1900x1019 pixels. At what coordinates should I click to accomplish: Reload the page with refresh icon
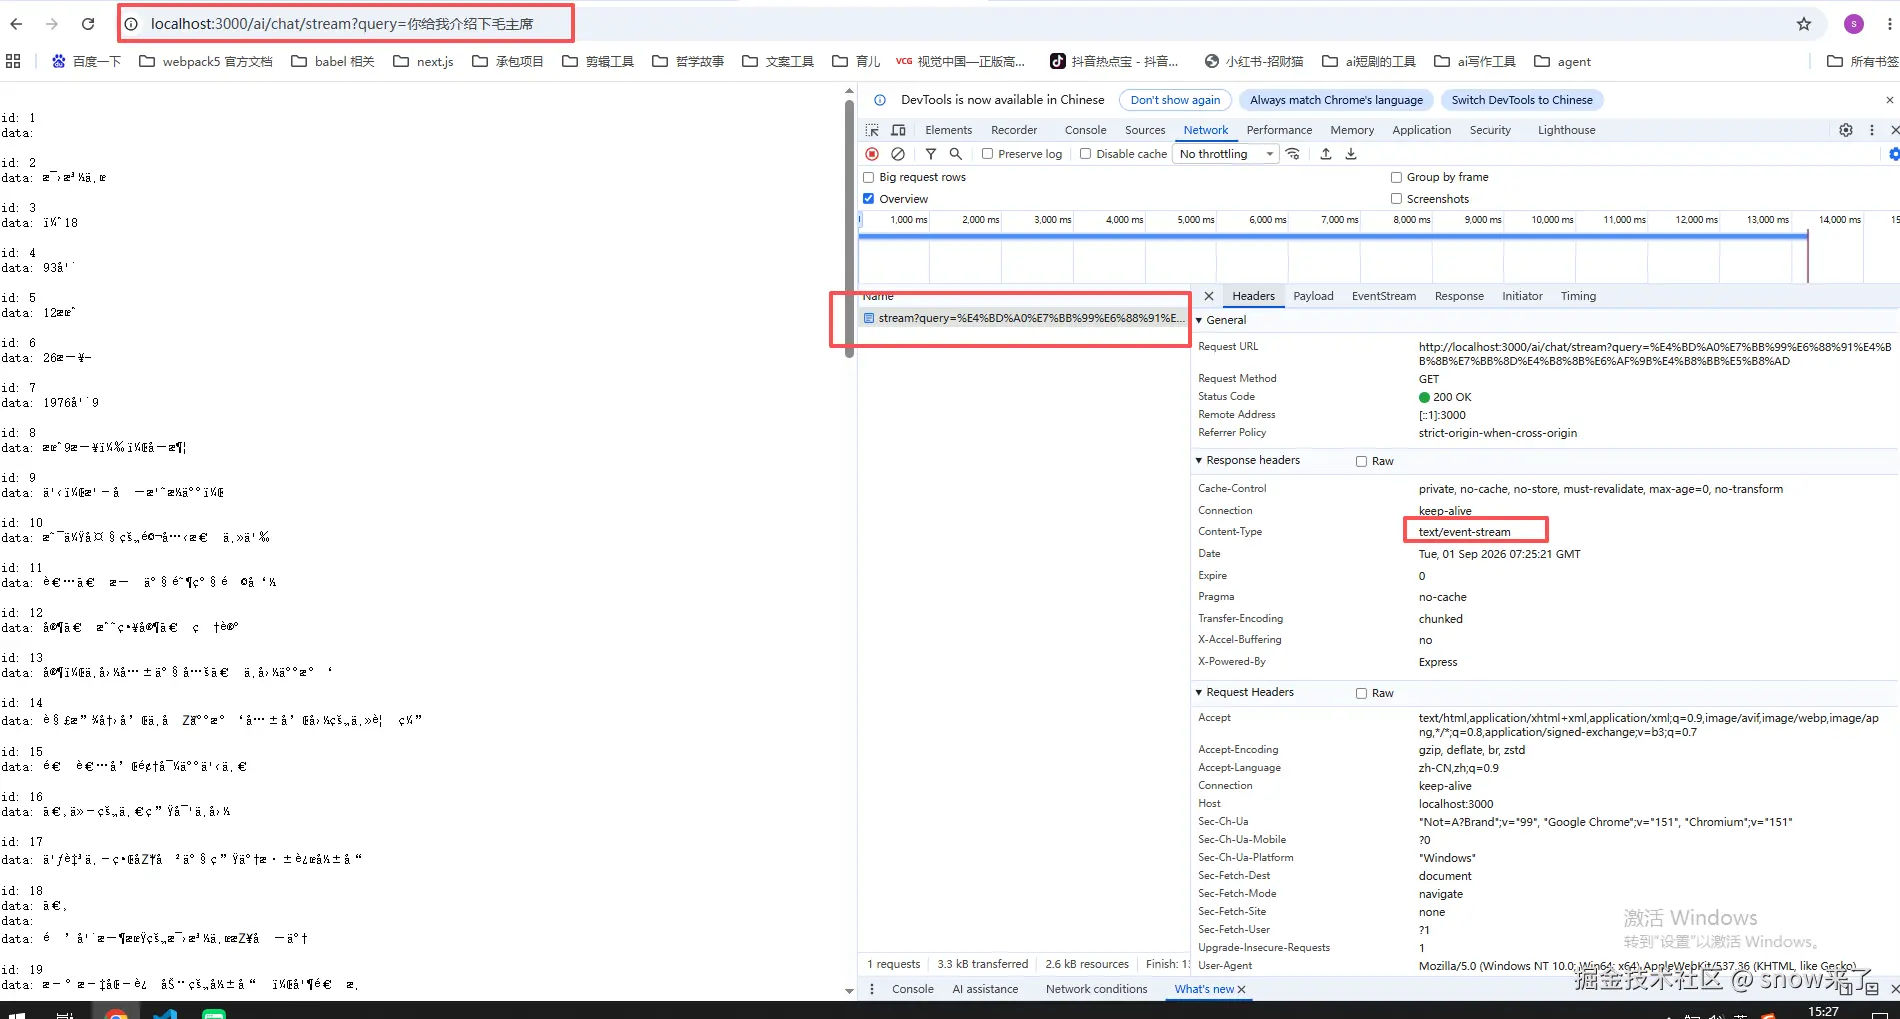(88, 24)
